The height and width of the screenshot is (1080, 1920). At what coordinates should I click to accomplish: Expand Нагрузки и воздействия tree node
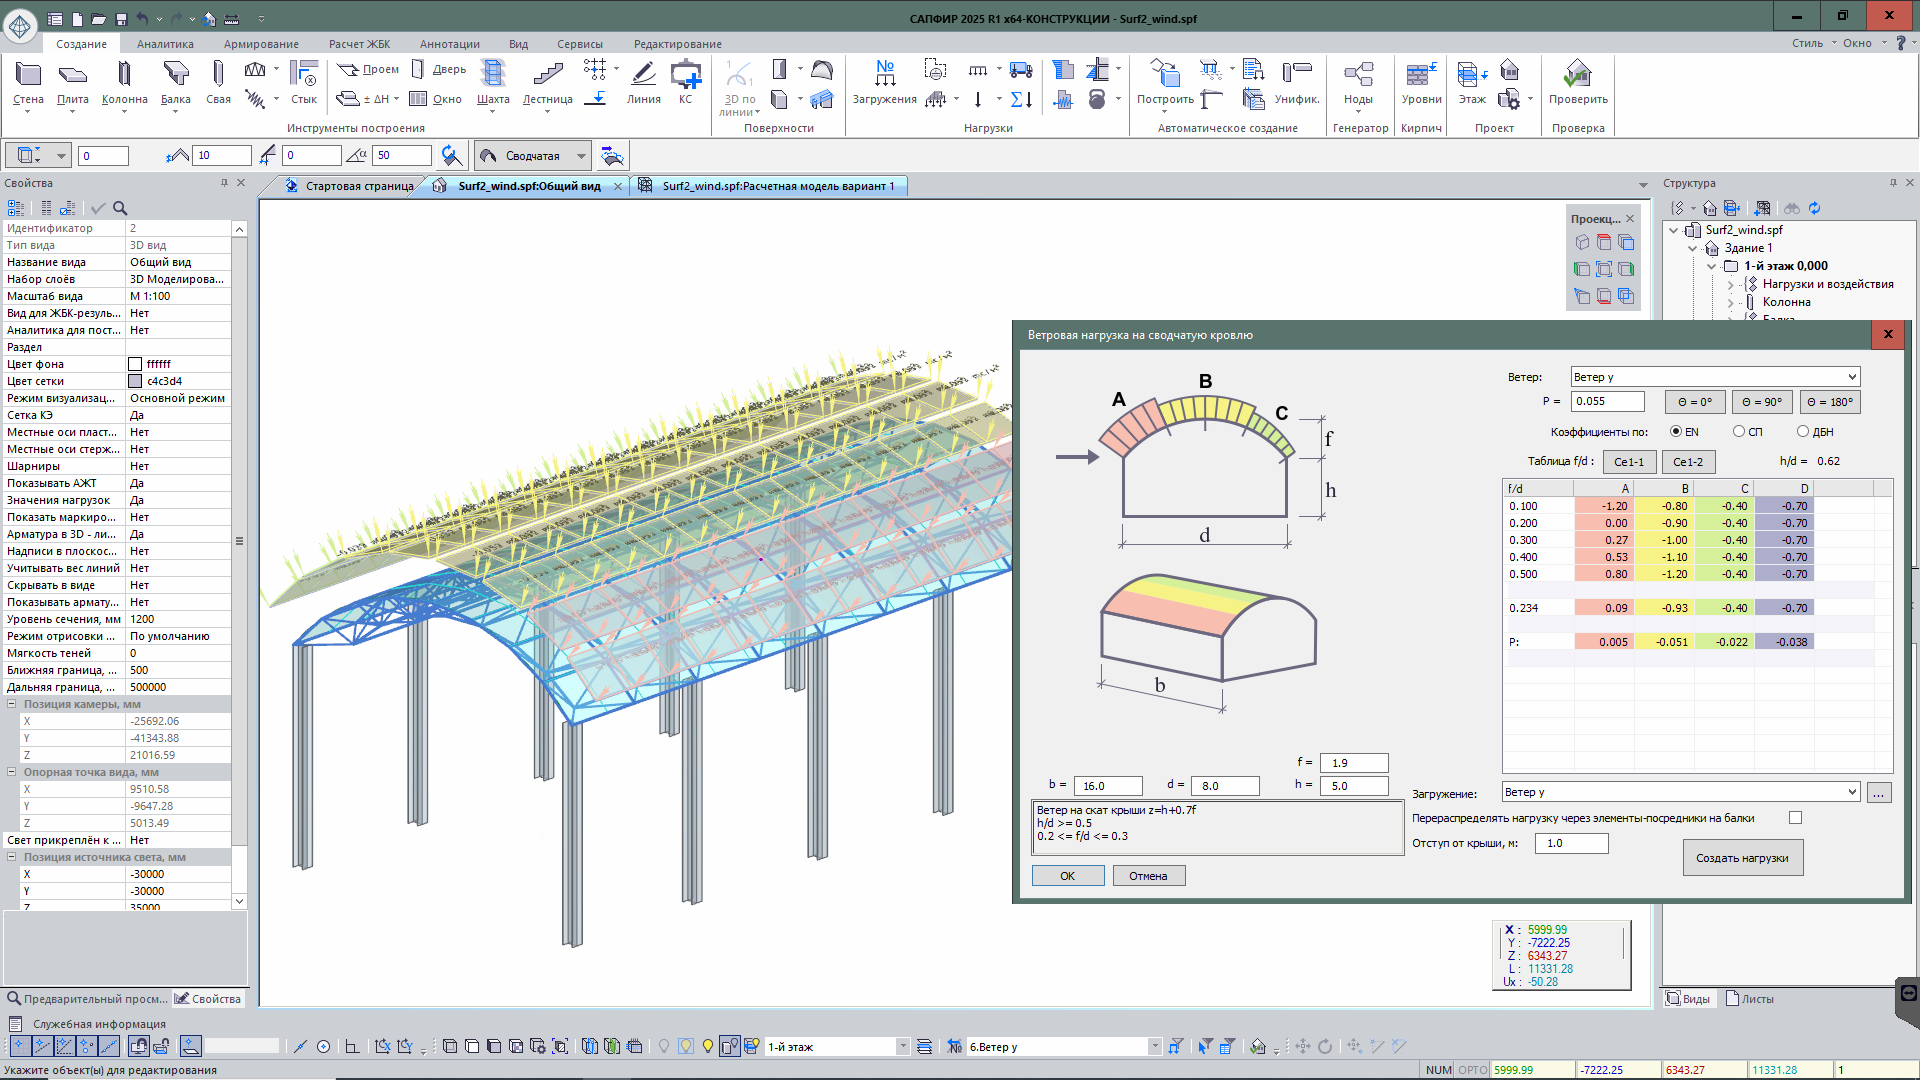coord(1731,285)
